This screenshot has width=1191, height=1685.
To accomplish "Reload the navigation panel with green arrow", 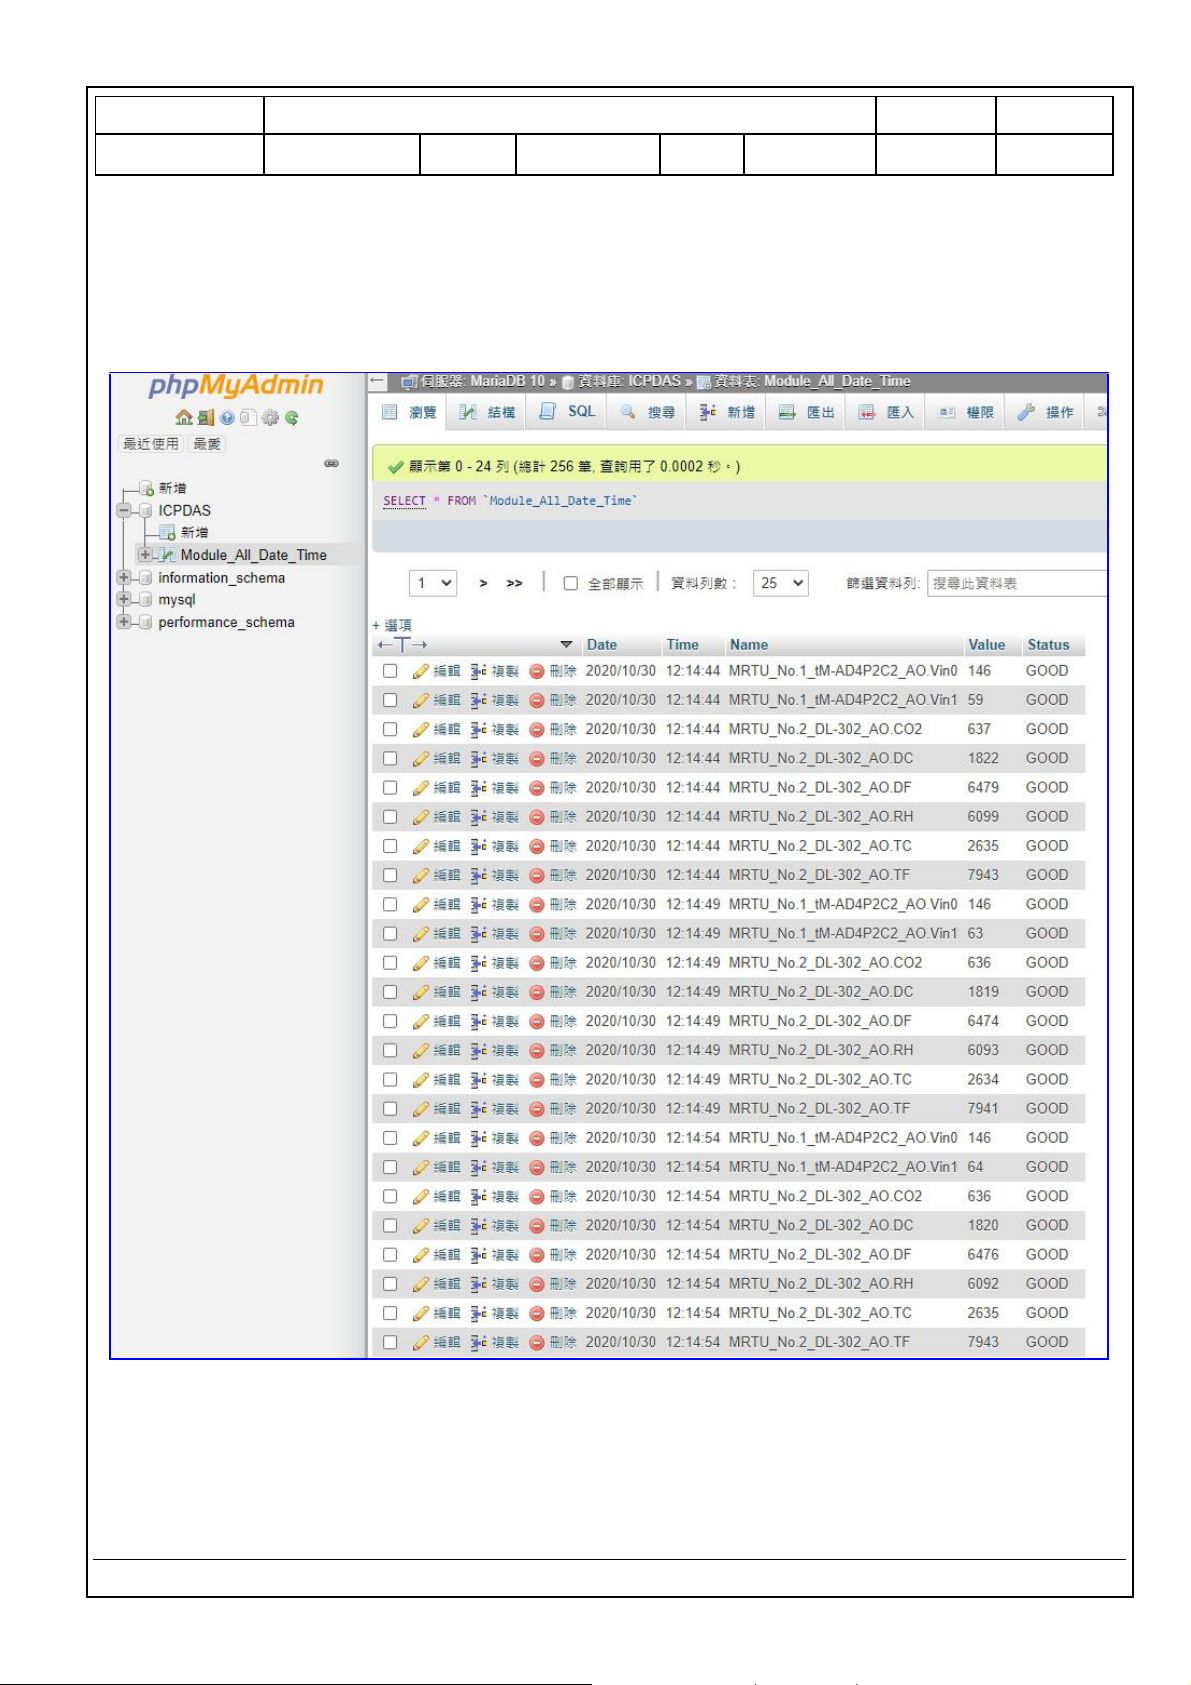I will (x=291, y=418).
